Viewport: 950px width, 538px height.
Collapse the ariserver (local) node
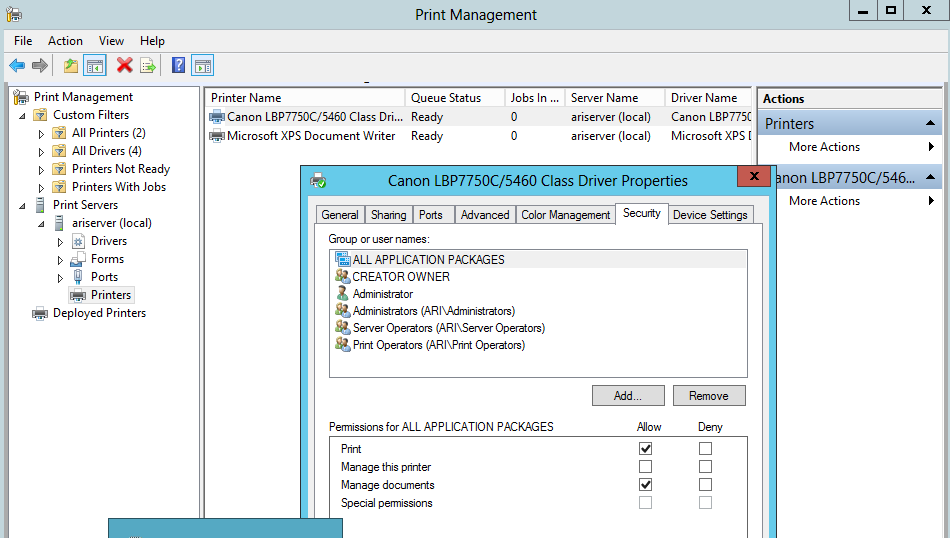[x=41, y=224]
